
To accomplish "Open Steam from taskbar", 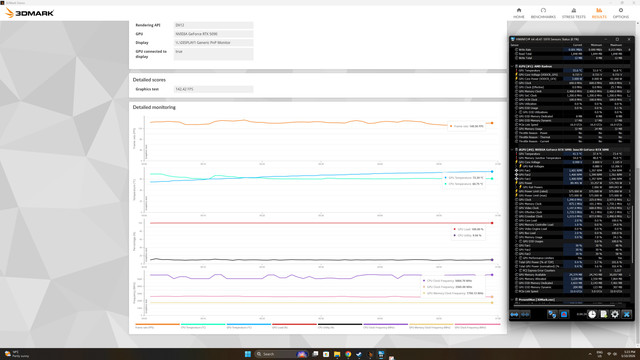I will pos(359,354).
